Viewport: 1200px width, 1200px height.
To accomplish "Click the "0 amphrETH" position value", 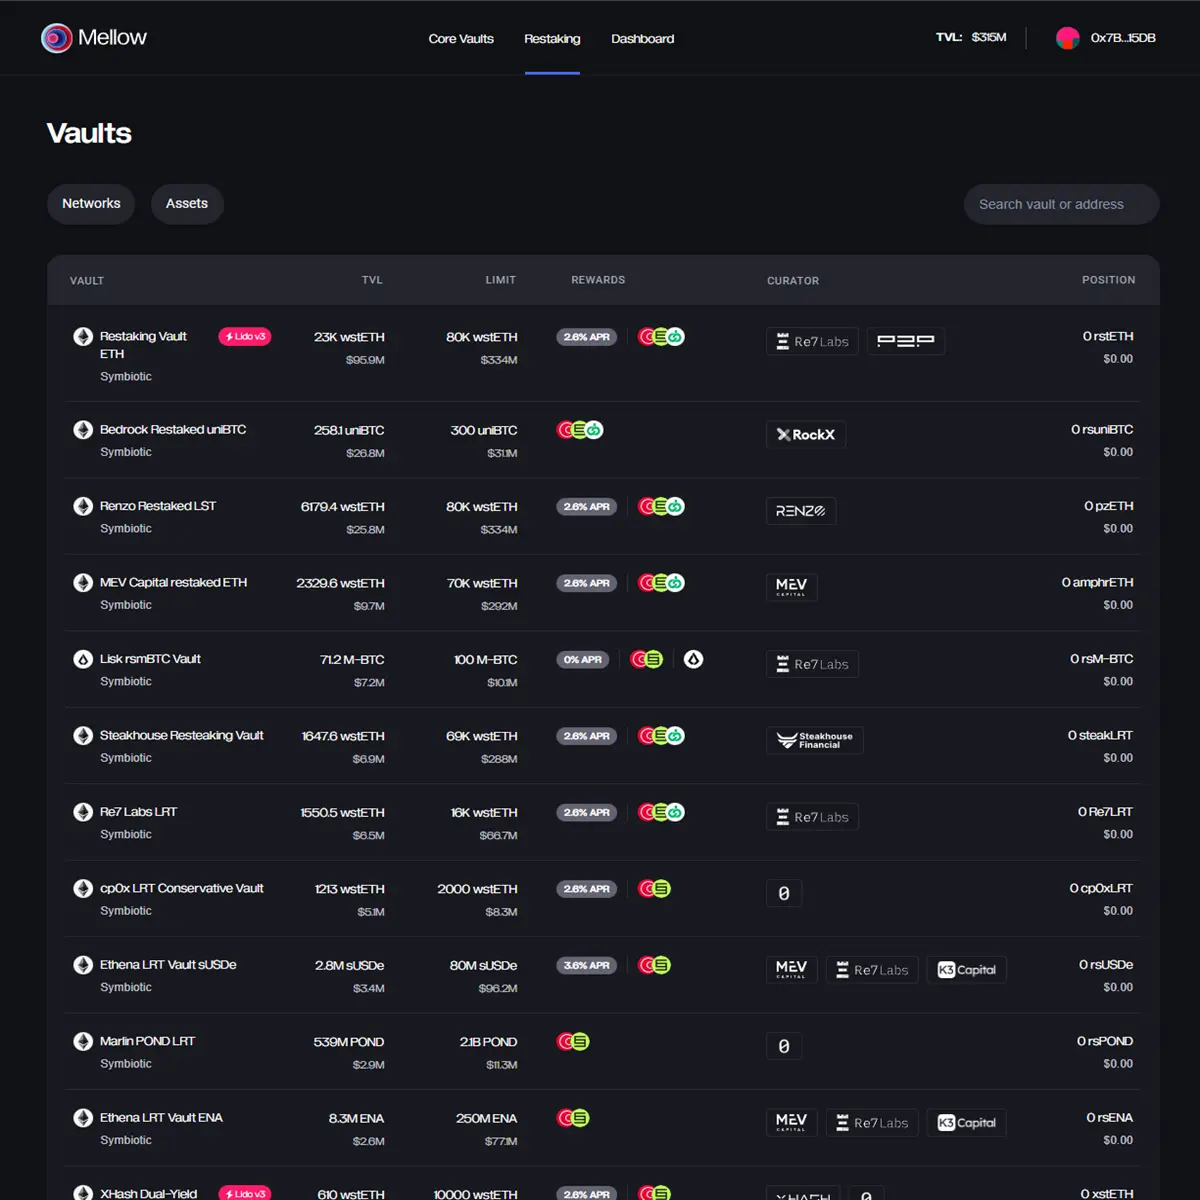I will [x=1098, y=583].
